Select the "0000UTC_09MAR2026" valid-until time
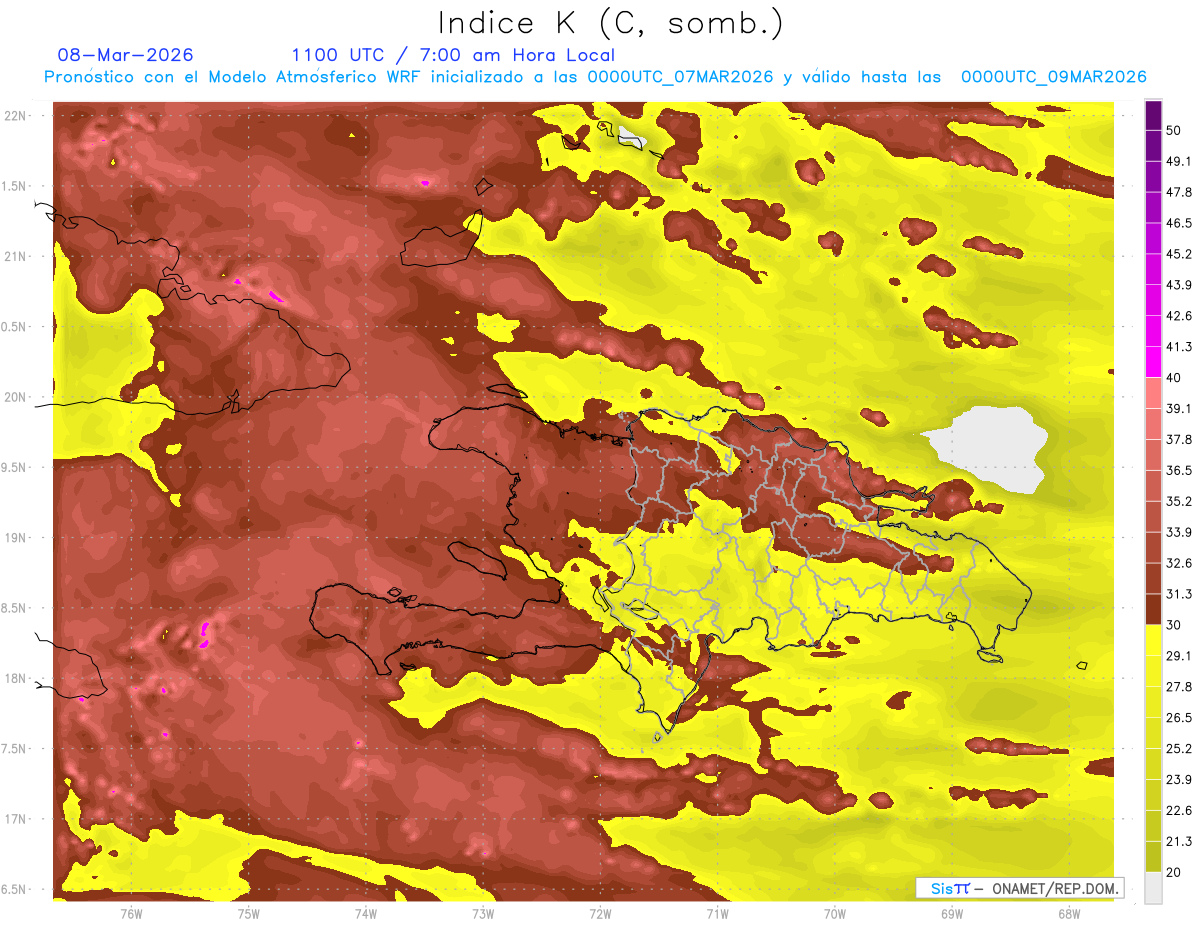The height and width of the screenshot is (927, 1200). (1053, 77)
